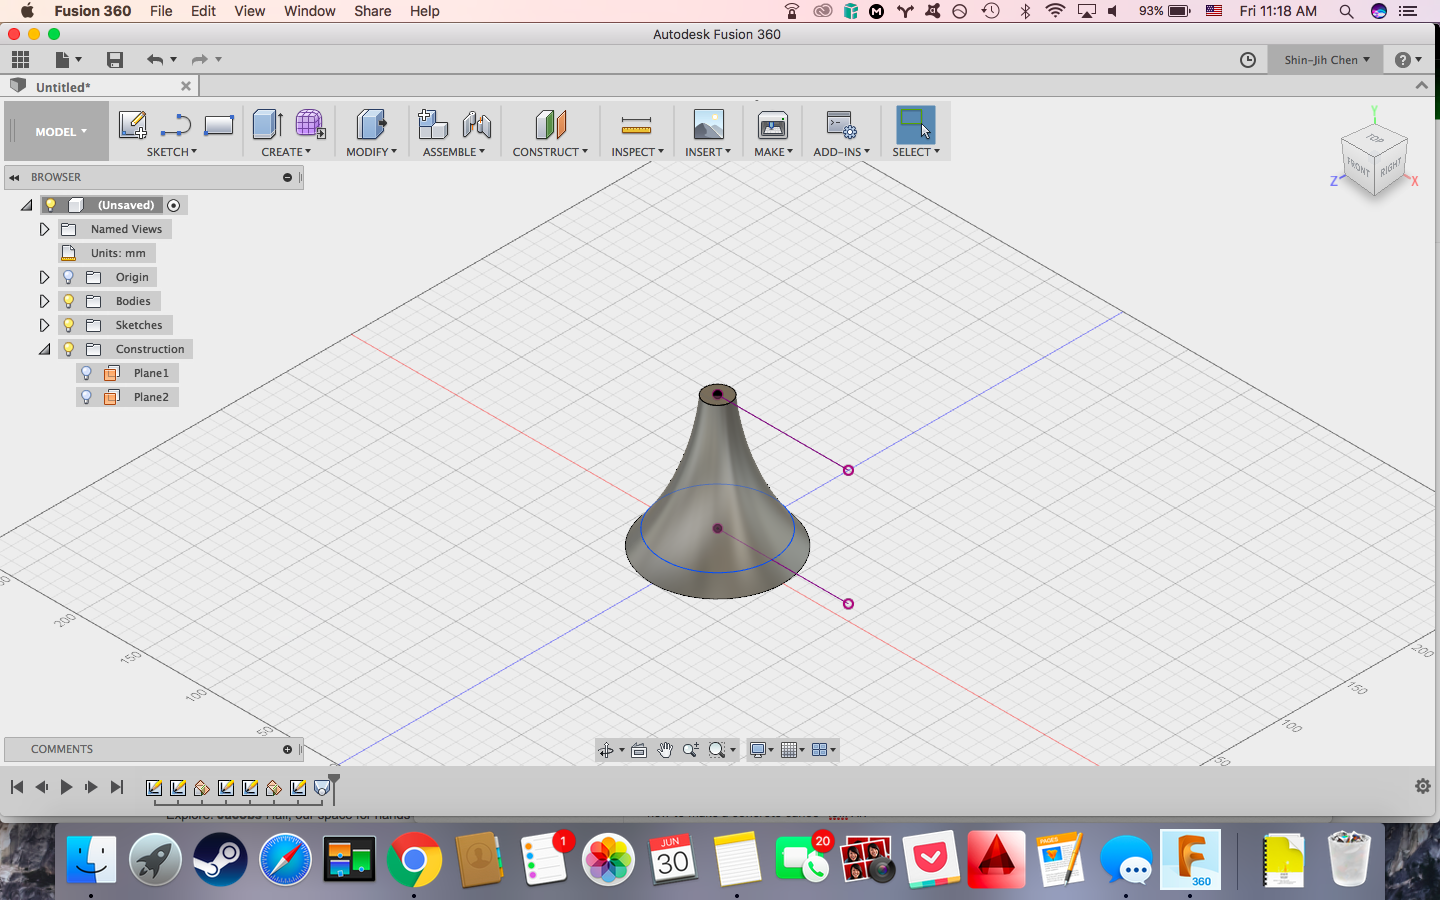Viewport: 1440px width, 900px height.
Task: Select the Rectangle sketch tool icon
Action: (219, 125)
